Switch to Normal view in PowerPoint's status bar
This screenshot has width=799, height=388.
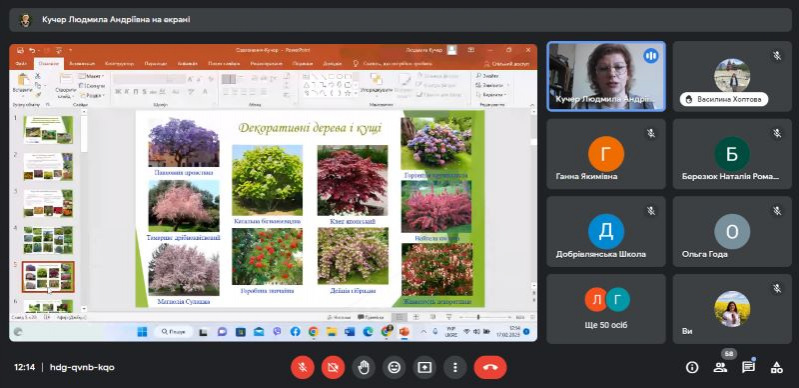pos(401,317)
